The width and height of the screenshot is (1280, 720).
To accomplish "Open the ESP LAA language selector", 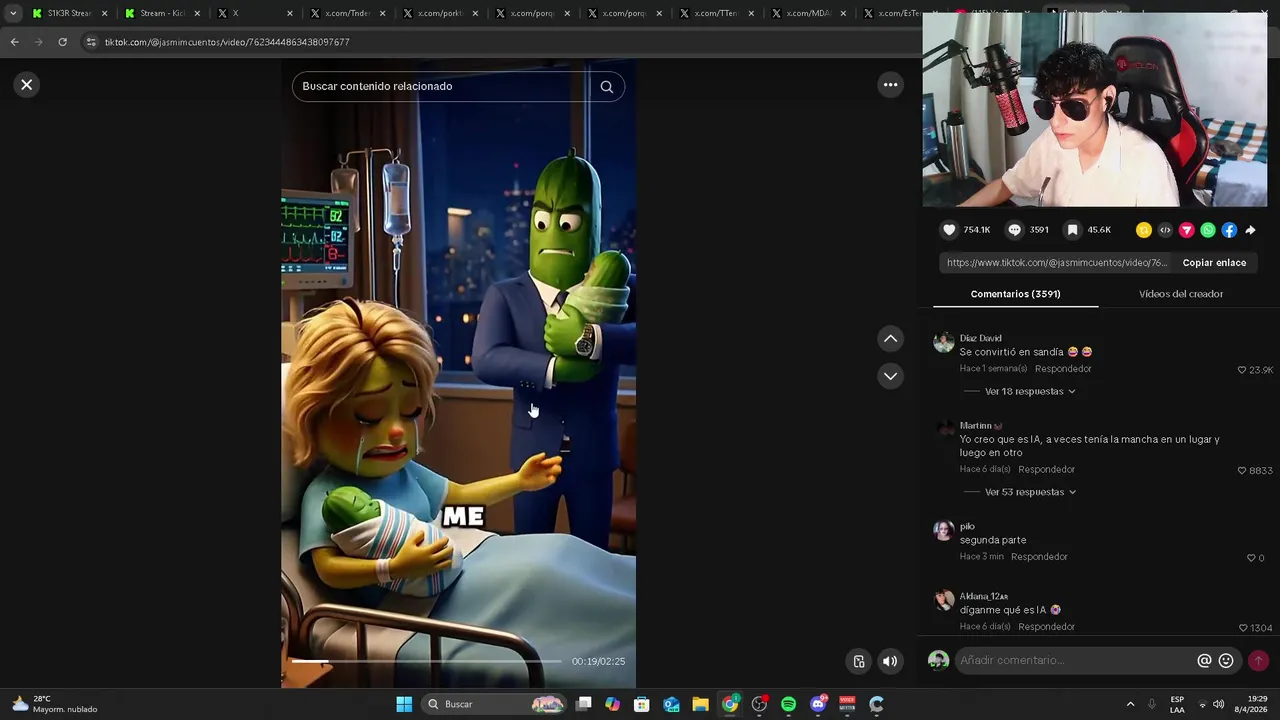I will tap(1177, 705).
